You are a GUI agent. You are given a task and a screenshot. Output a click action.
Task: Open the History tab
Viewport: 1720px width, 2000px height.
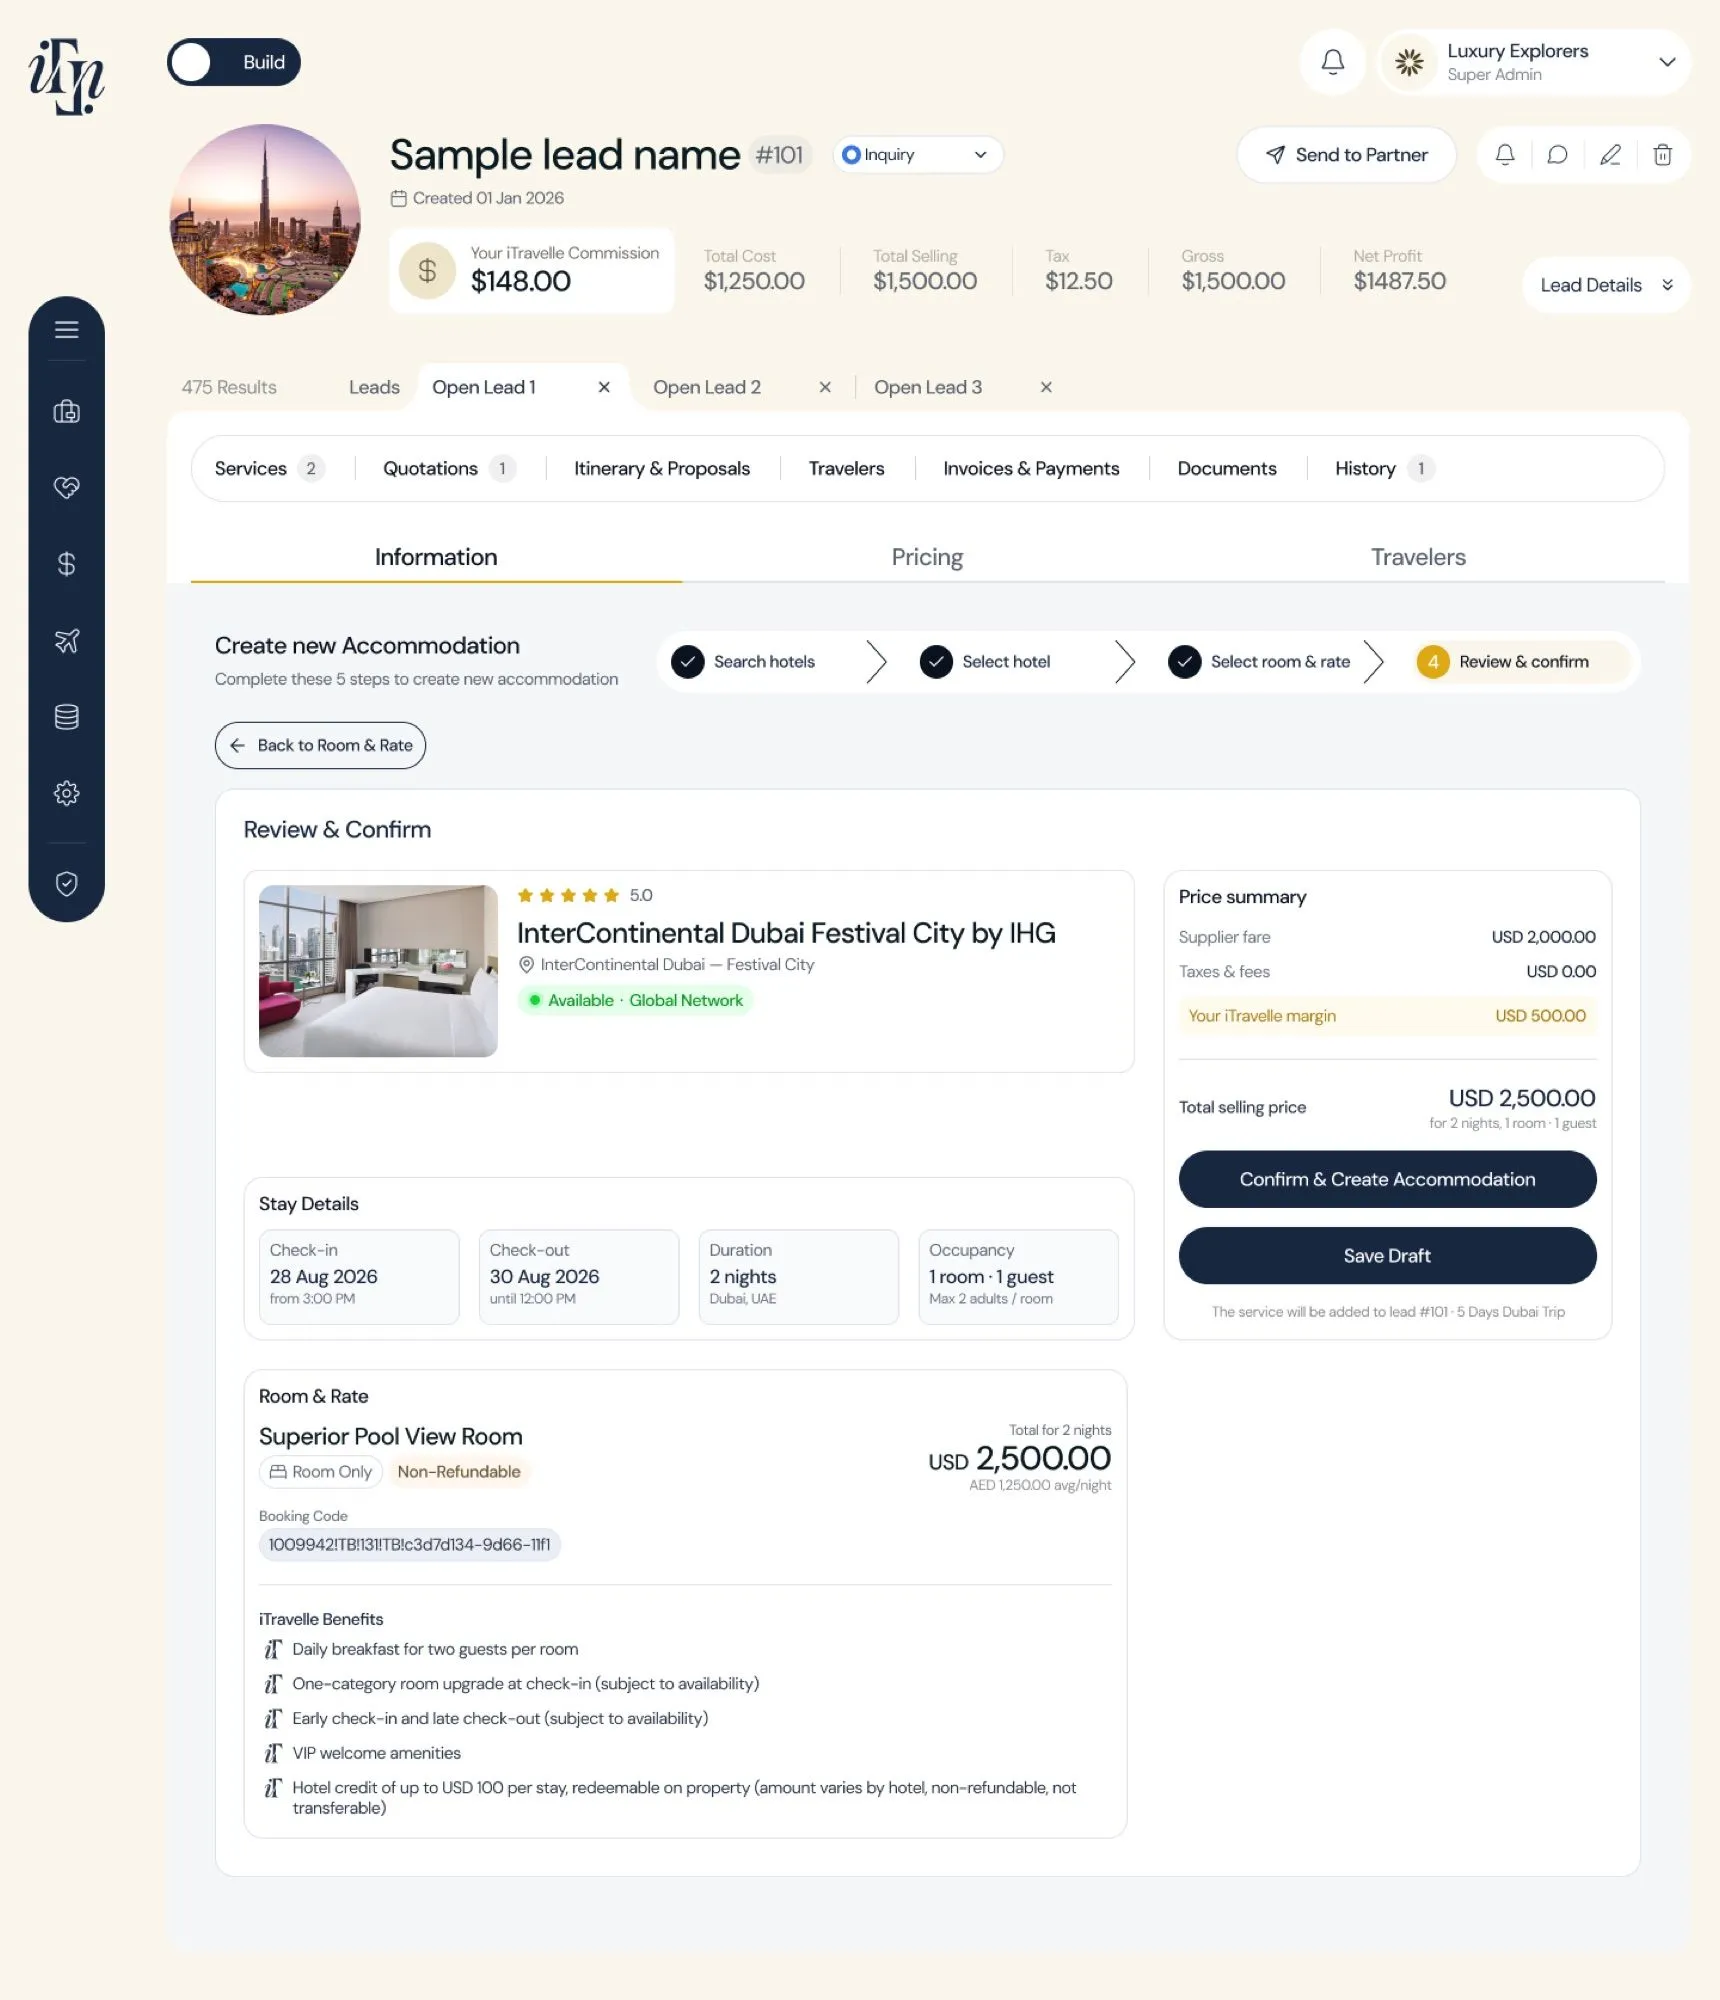(1384, 468)
